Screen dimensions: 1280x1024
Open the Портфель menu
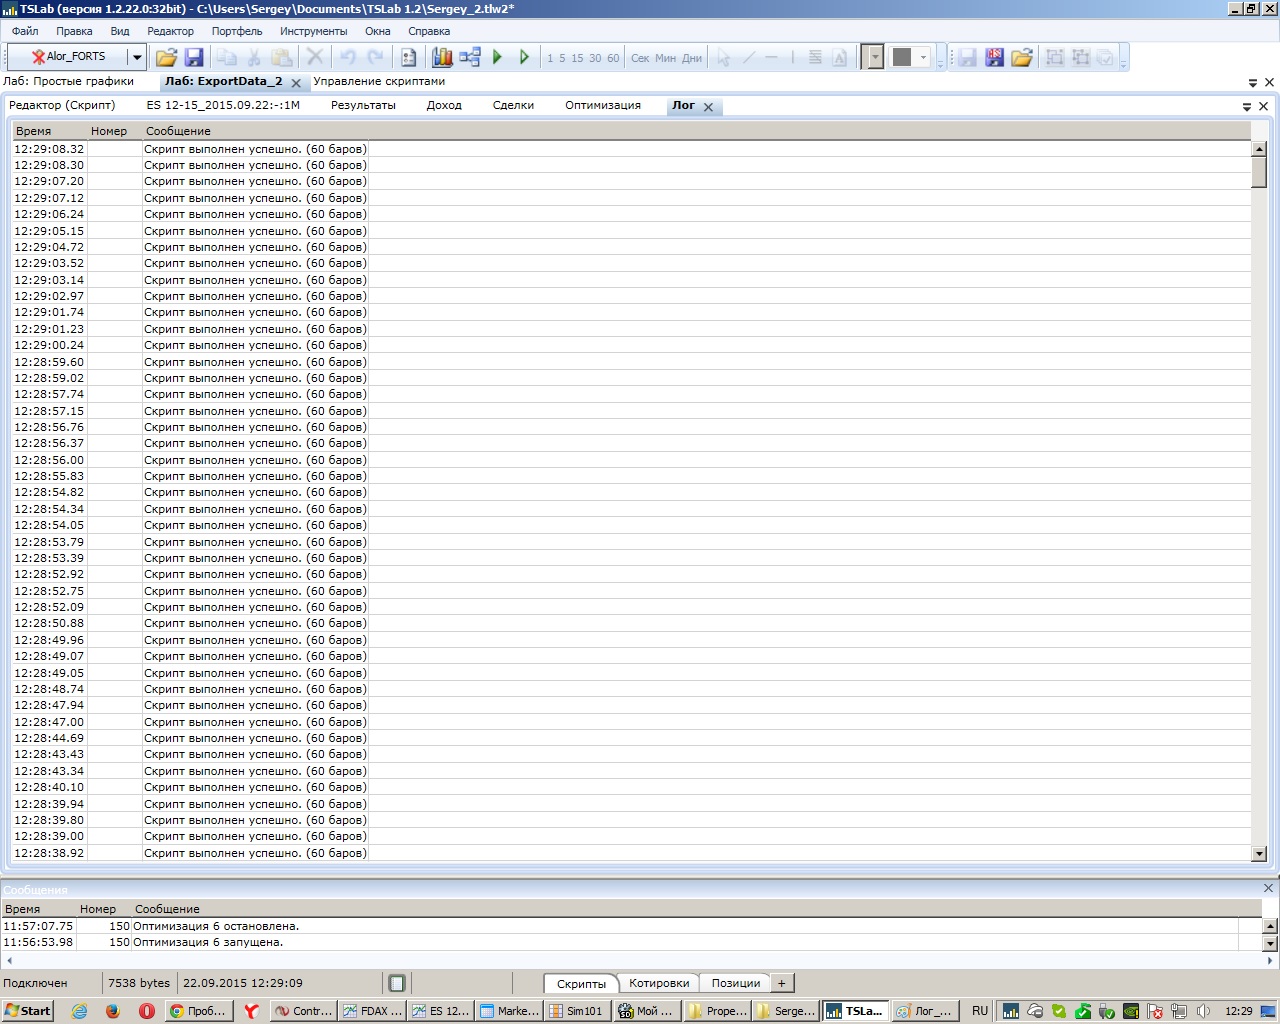[237, 31]
